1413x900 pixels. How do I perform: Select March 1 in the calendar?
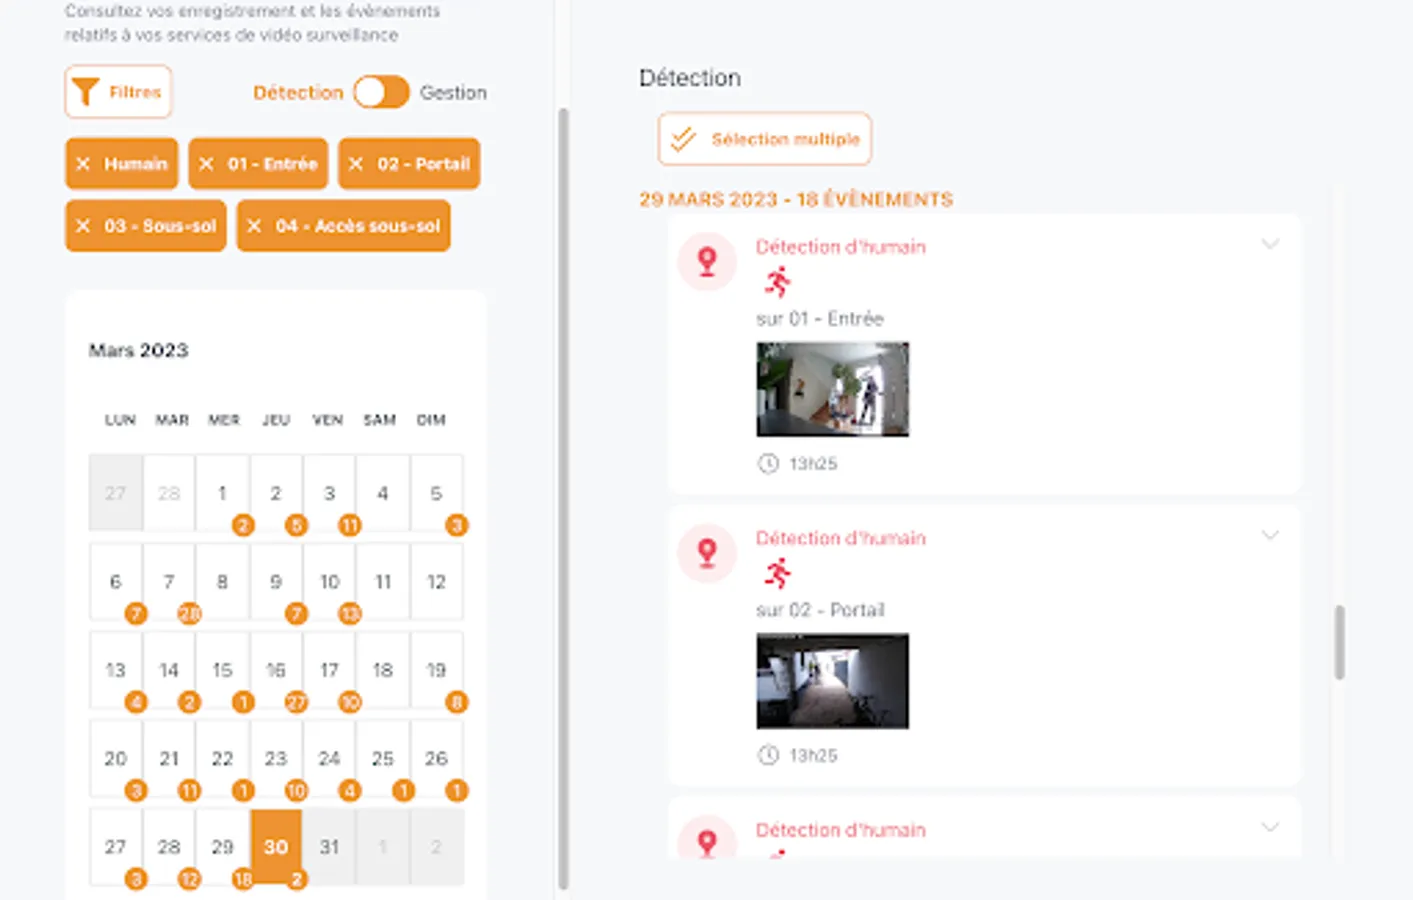(223, 493)
